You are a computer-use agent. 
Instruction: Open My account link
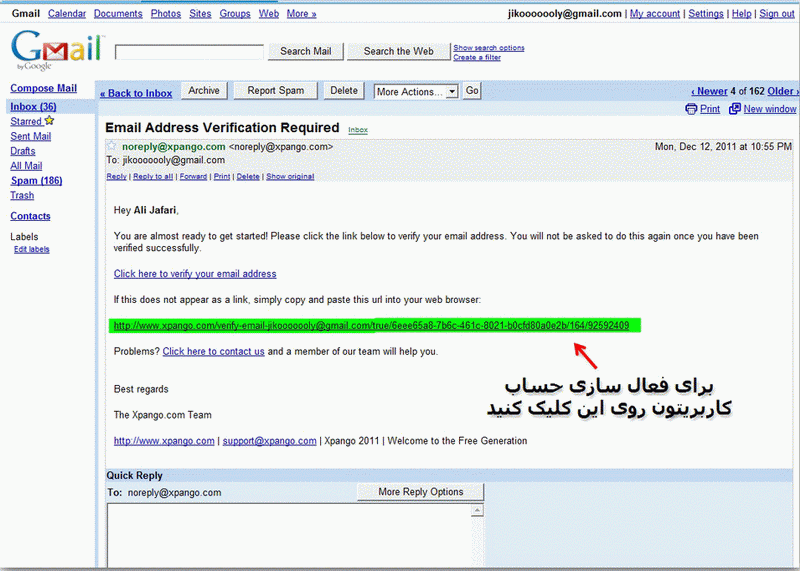pyautogui.click(x=655, y=14)
